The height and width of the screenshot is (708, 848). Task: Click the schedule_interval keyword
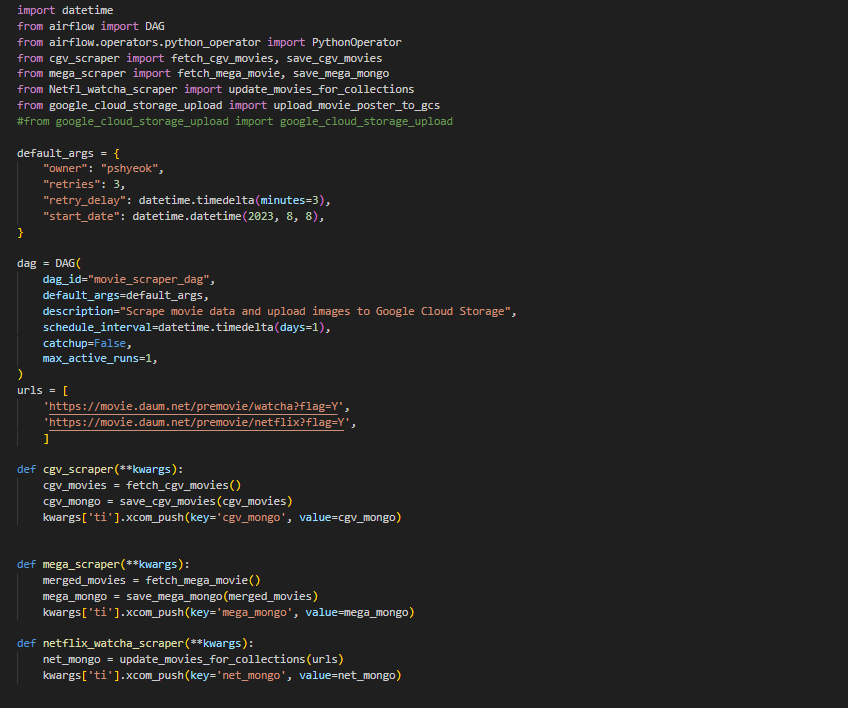[x=97, y=327]
